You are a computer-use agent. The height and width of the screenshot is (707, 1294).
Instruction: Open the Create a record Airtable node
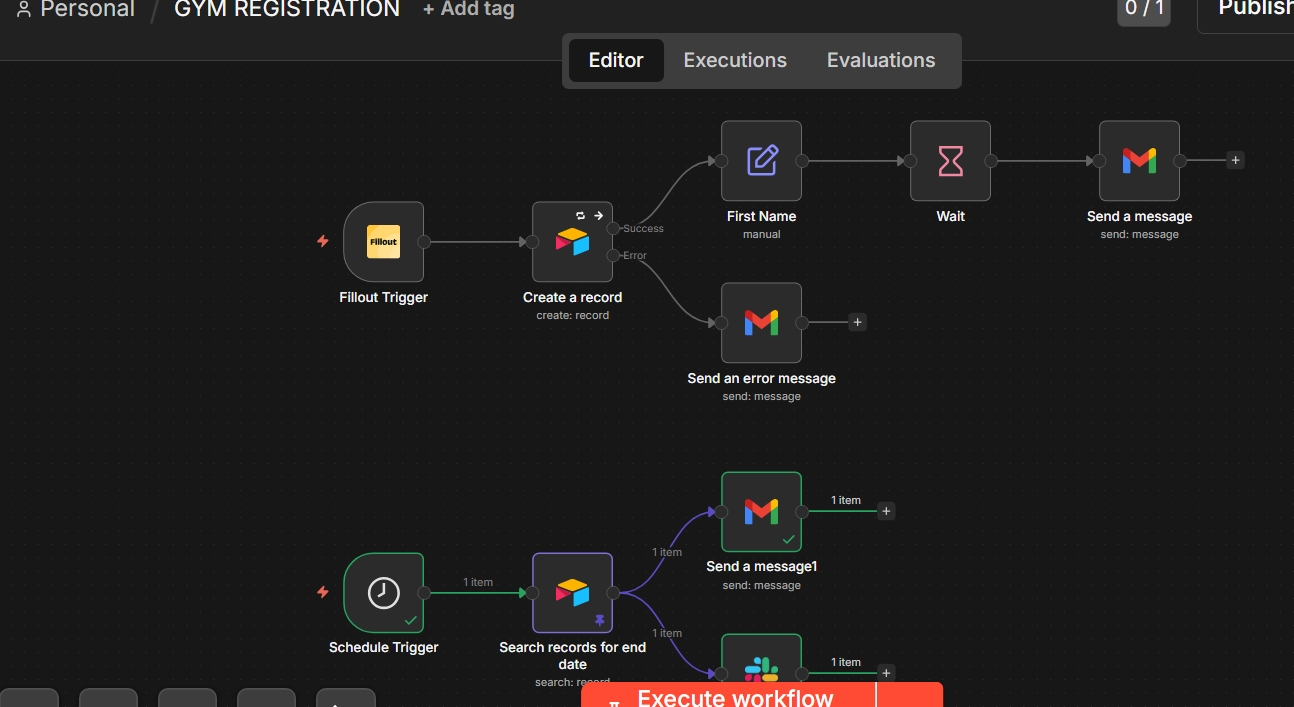pos(572,242)
